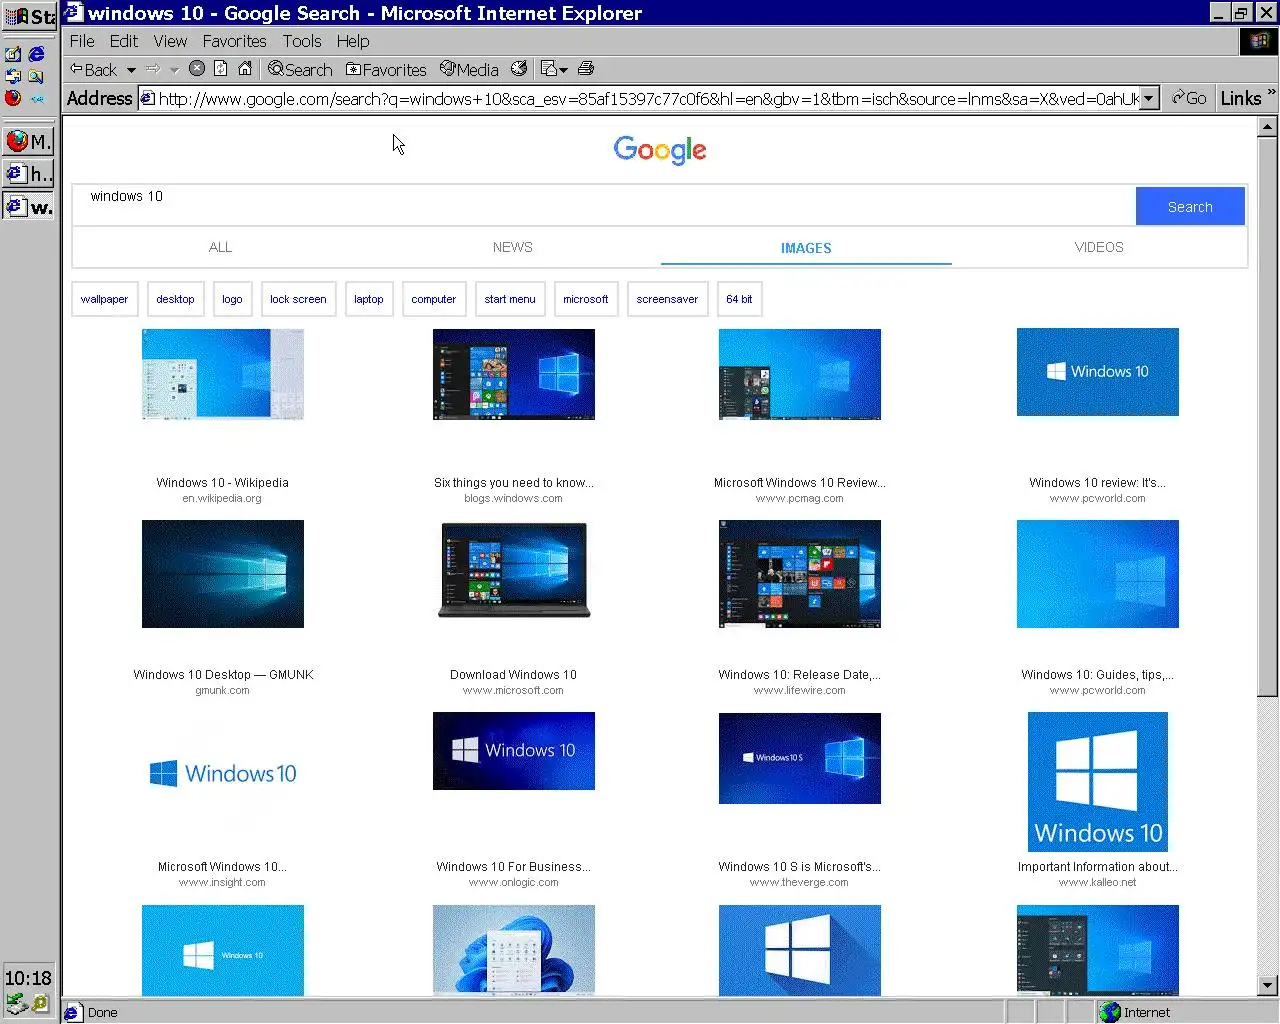Click the address bar URL field
The width and height of the screenshot is (1280, 1024).
[x=648, y=98]
